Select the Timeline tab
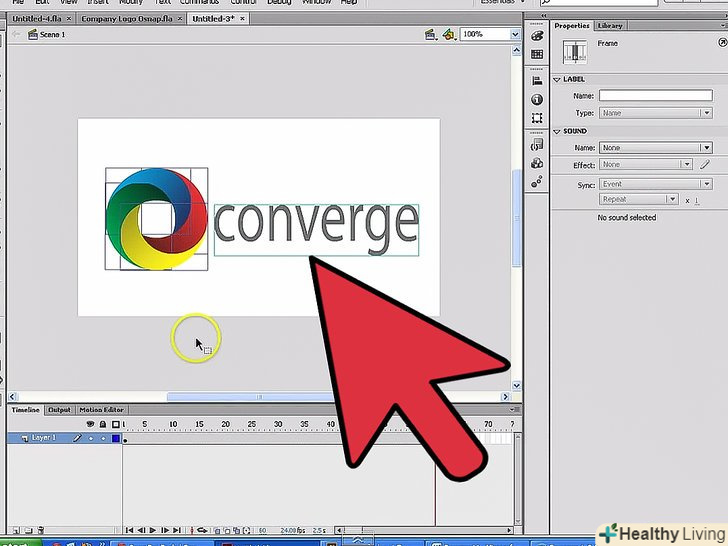The width and height of the screenshot is (728, 546). (26, 410)
